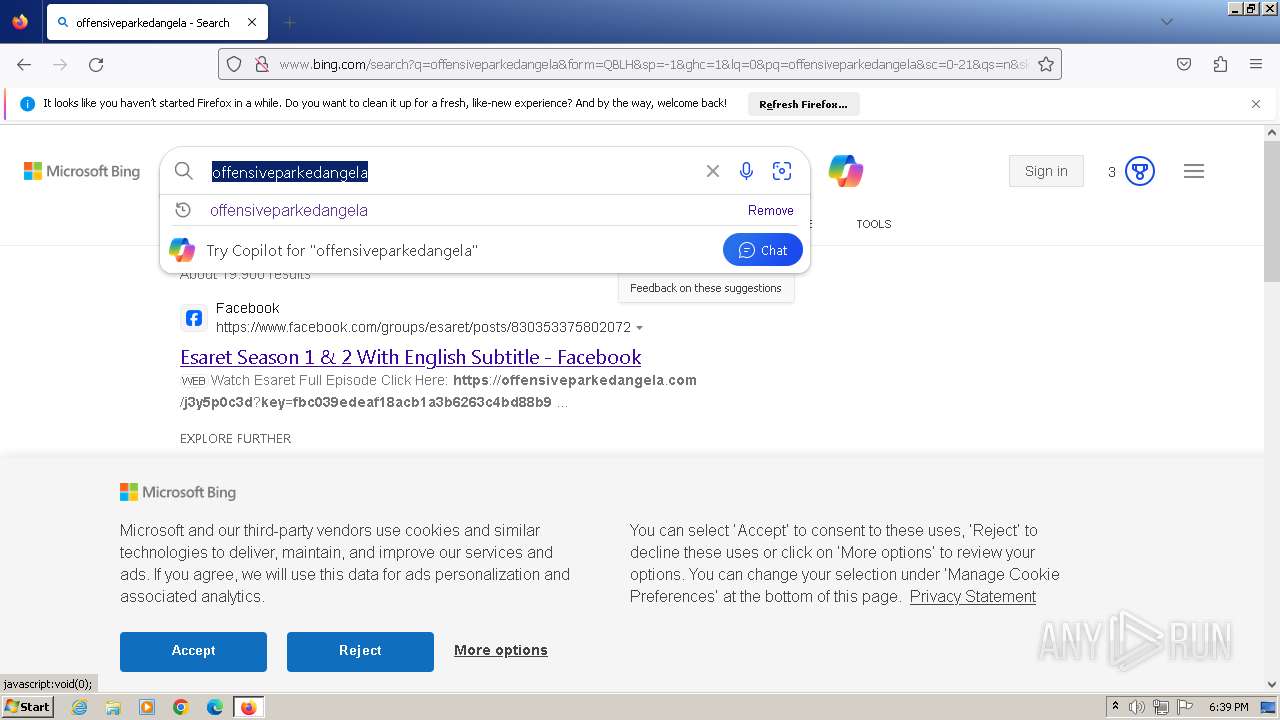Switch to Firefox taskbar button
1280x720 pixels.
248,707
